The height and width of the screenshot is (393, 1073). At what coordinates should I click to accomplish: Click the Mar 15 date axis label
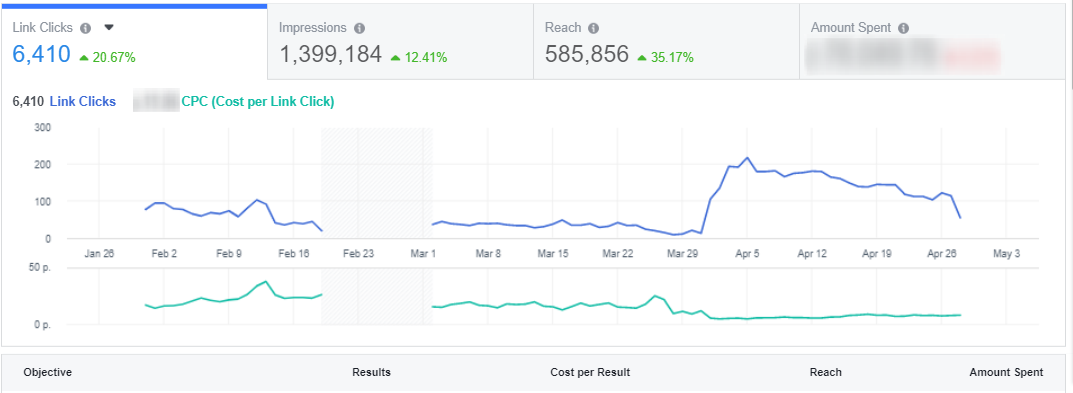pyautogui.click(x=553, y=253)
